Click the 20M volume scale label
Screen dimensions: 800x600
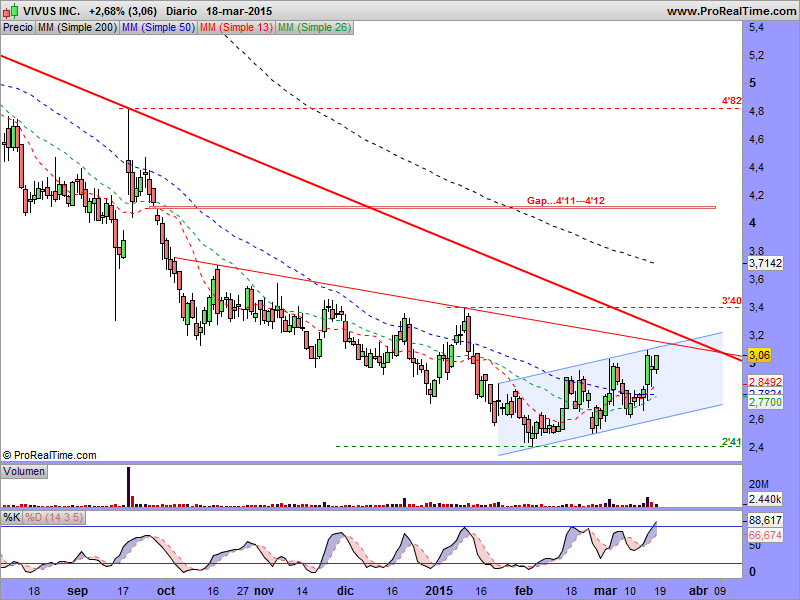point(759,484)
